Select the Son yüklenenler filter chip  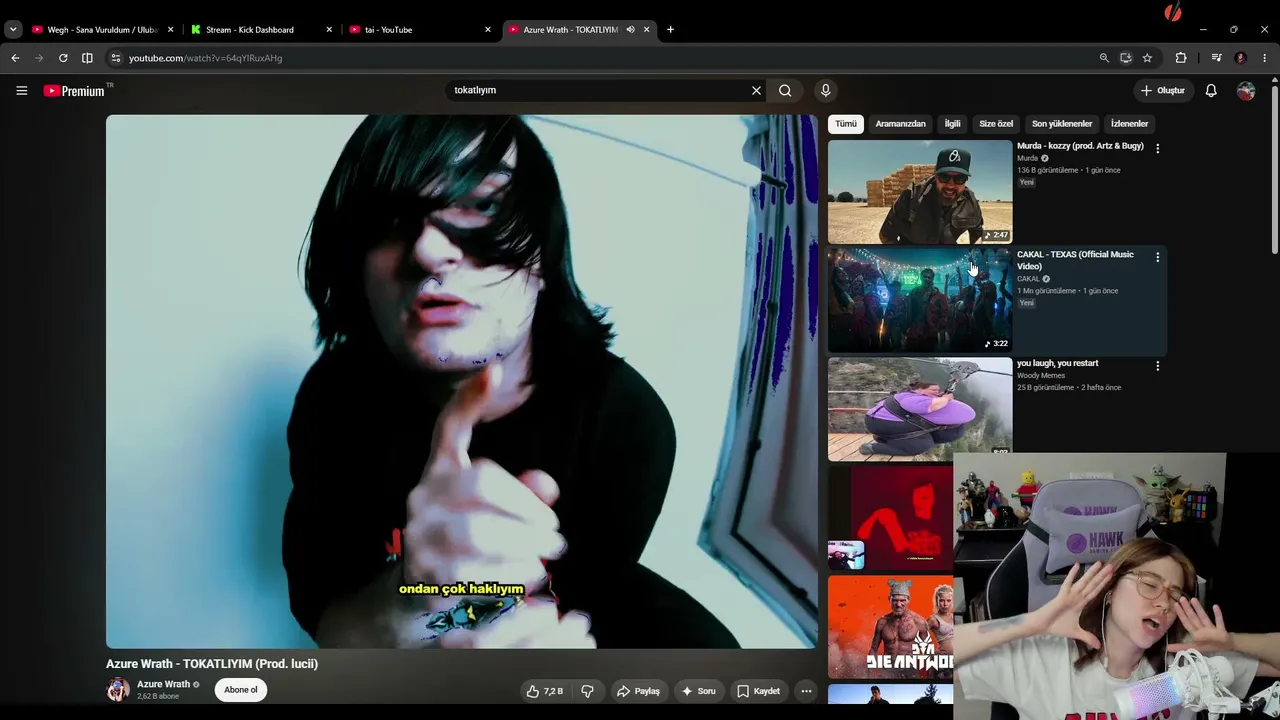pos(1062,124)
